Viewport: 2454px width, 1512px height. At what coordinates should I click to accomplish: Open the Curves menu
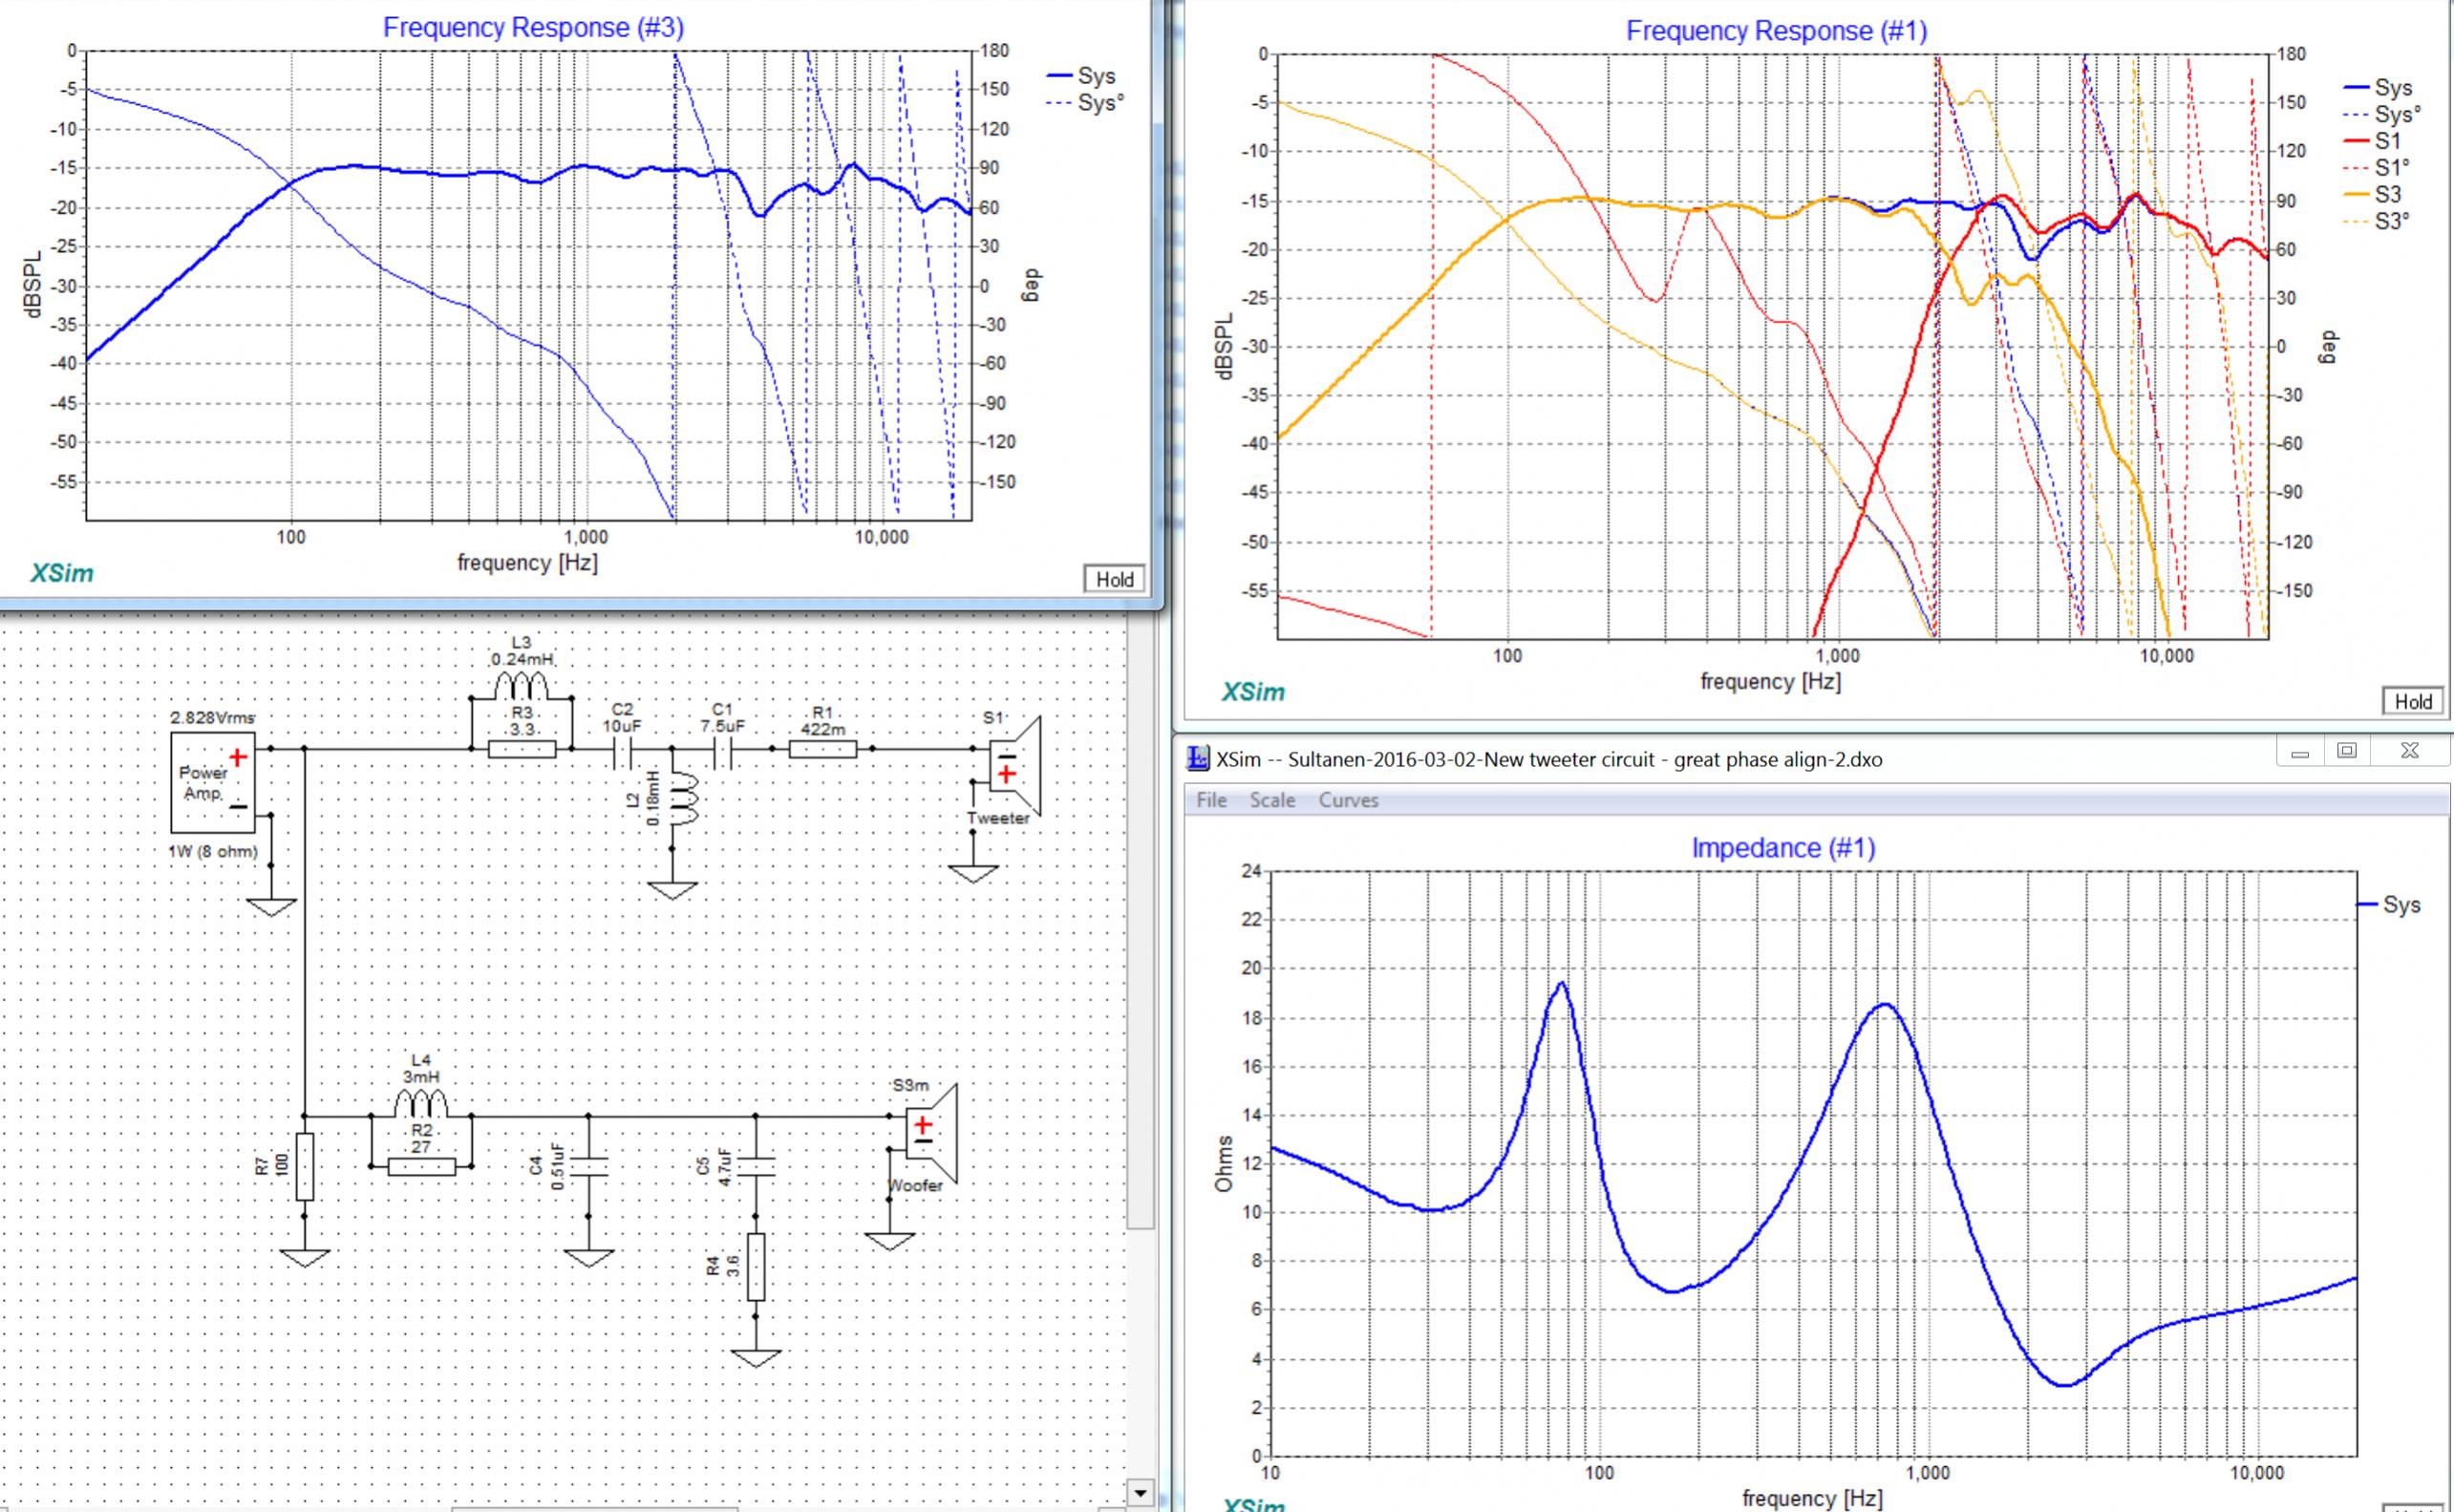coord(1348,800)
